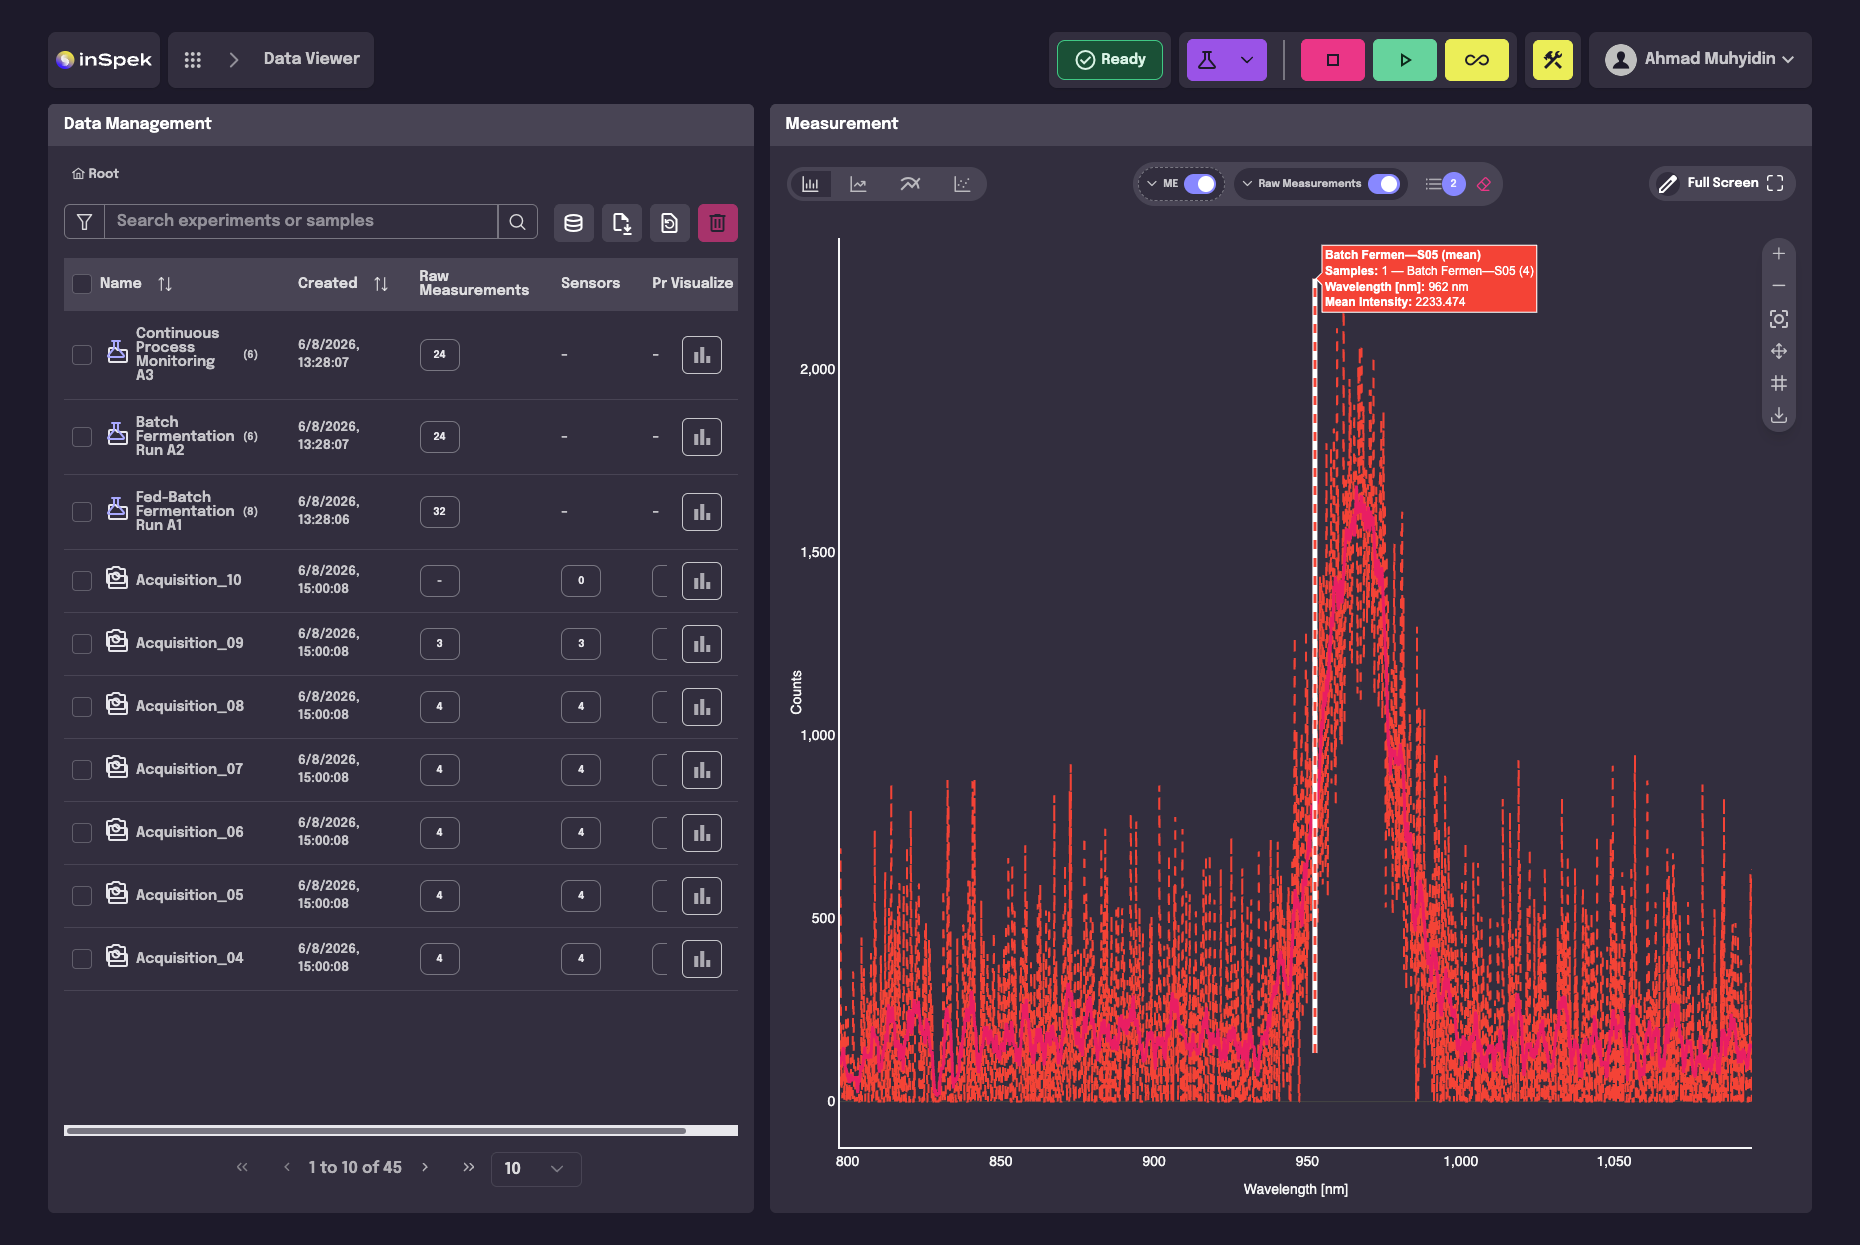Viewport: 1860px width, 1245px height.
Task: Visualize Continuous Process Monitoring A3 chart
Action: click(702, 355)
